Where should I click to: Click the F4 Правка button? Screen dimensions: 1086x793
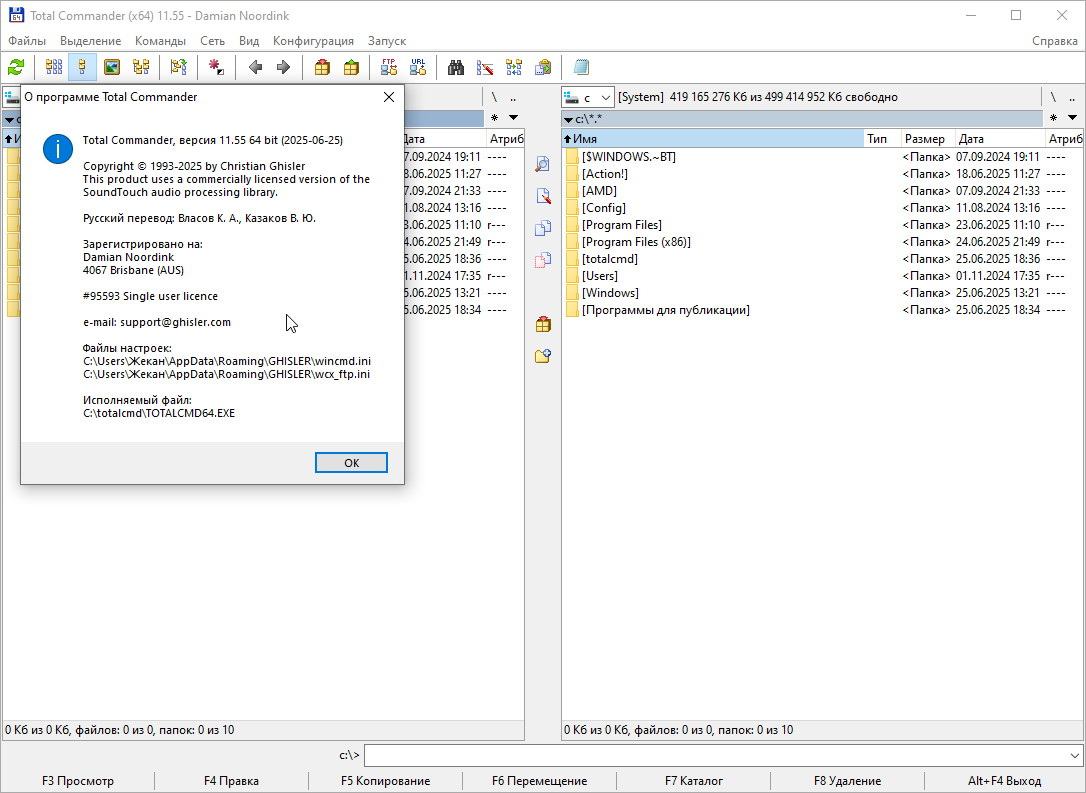point(231,781)
